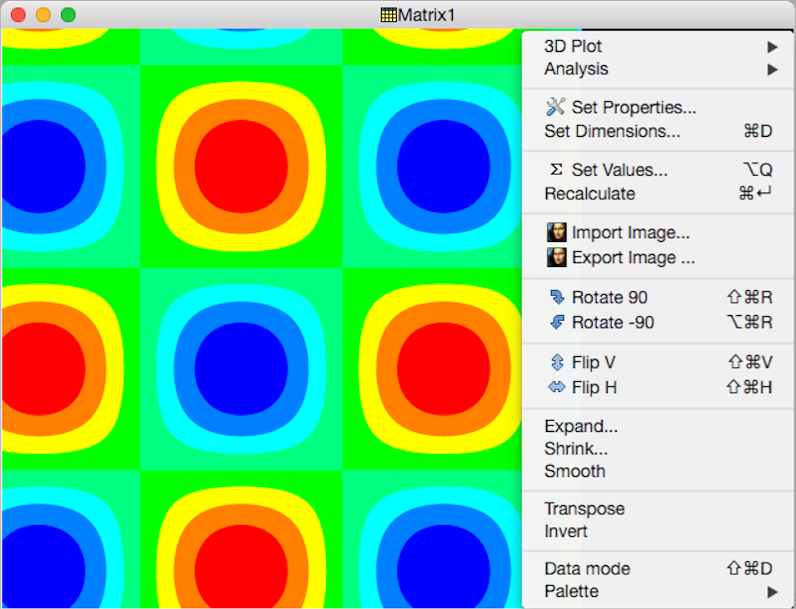Viewport: 796px width, 609px height.
Task: Apply Smooth to the matrix
Action: (574, 471)
